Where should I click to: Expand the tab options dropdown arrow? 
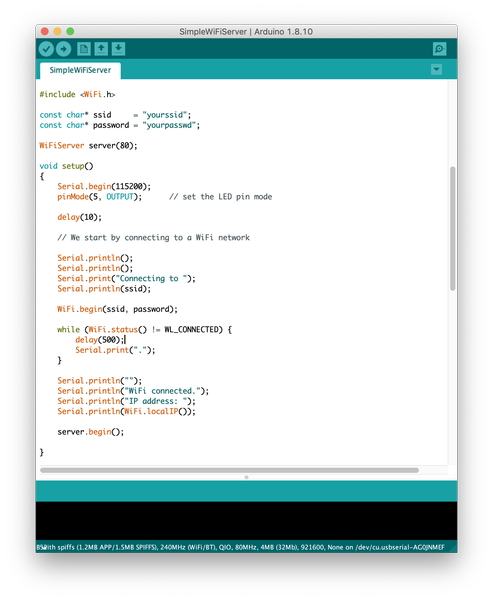(436, 70)
